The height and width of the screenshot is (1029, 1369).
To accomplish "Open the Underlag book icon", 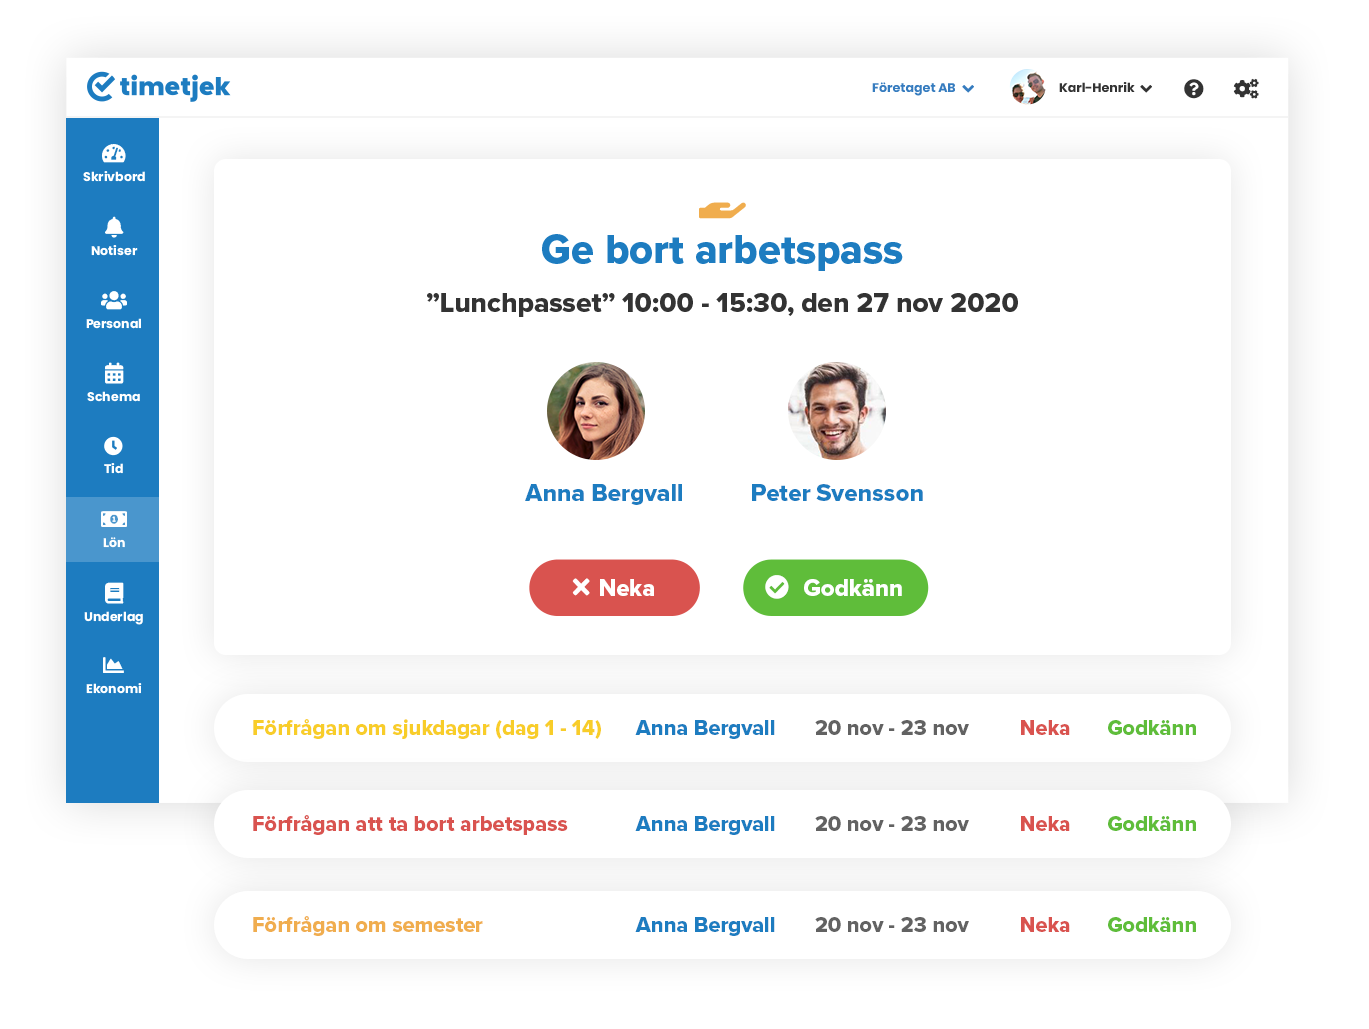I will (x=114, y=593).
